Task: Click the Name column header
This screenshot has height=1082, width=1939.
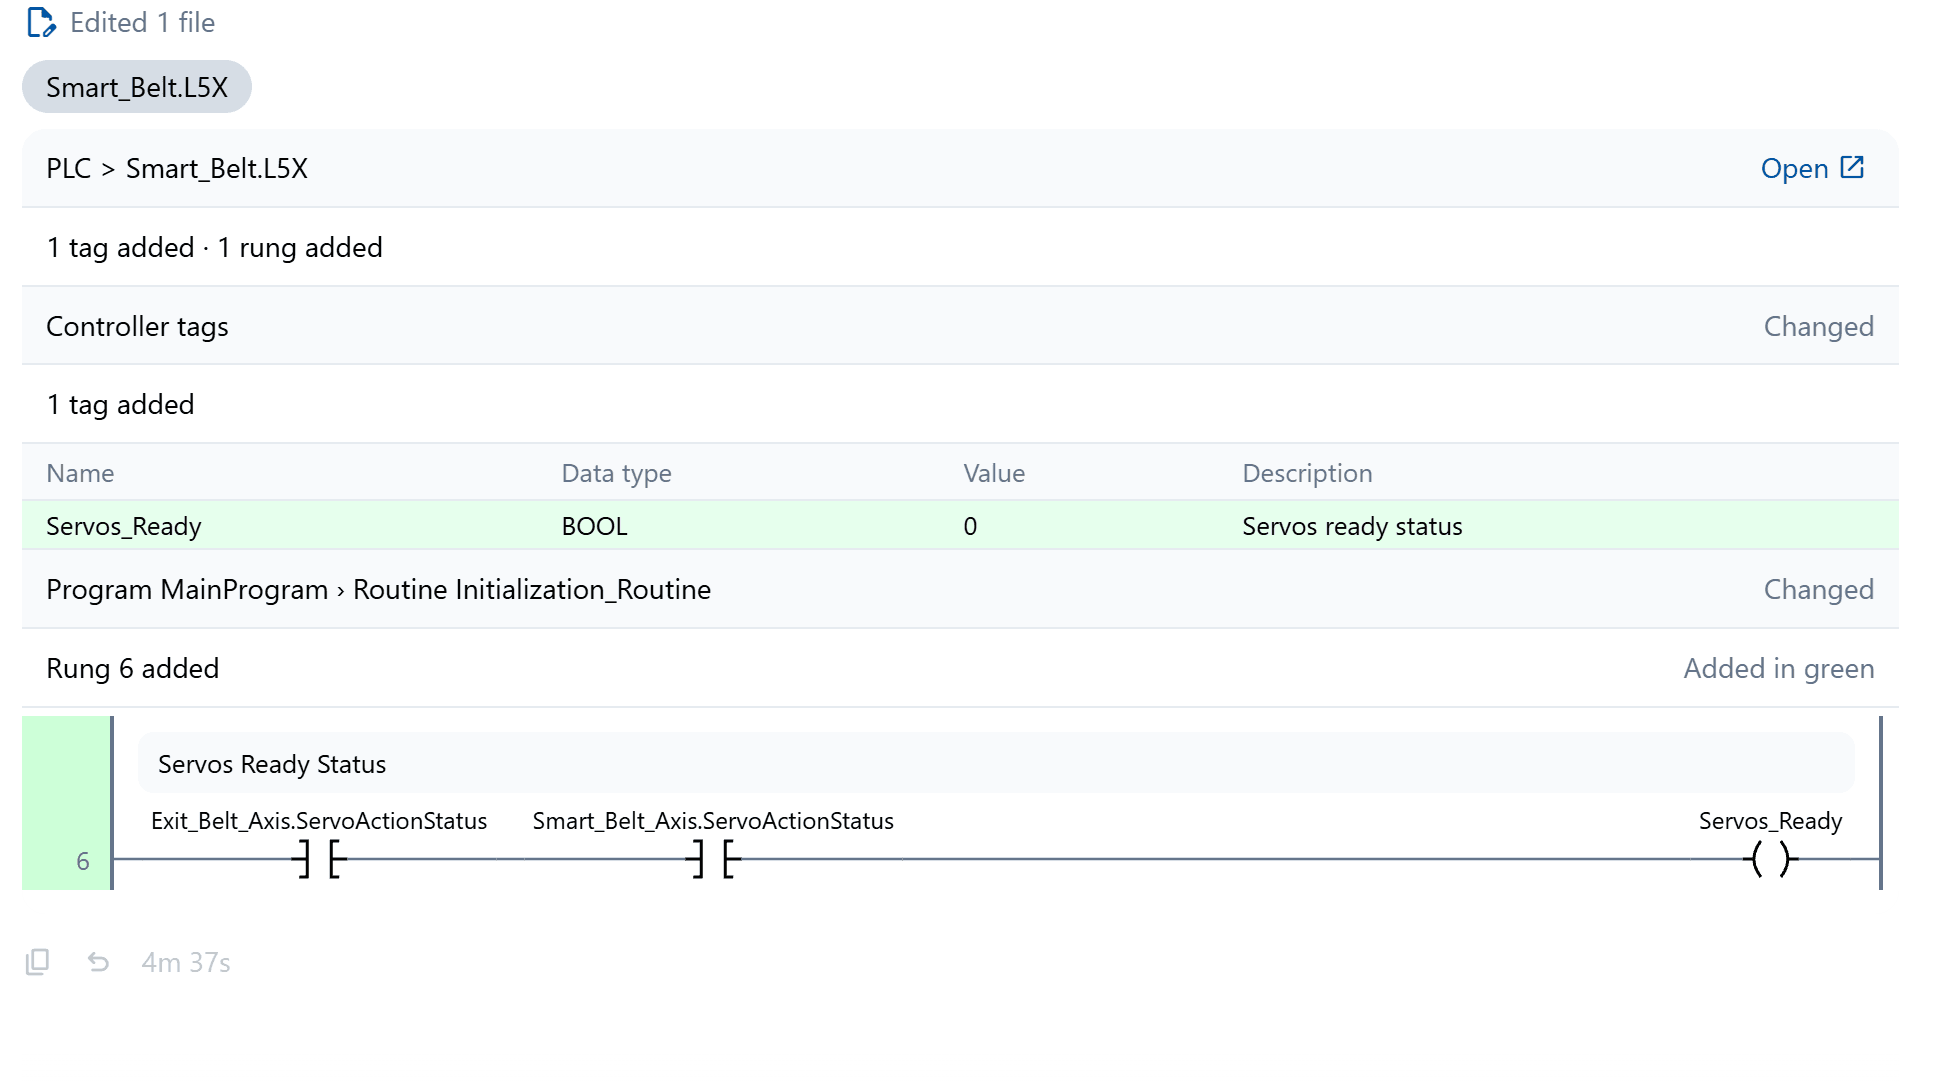Action: tap(80, 473)
